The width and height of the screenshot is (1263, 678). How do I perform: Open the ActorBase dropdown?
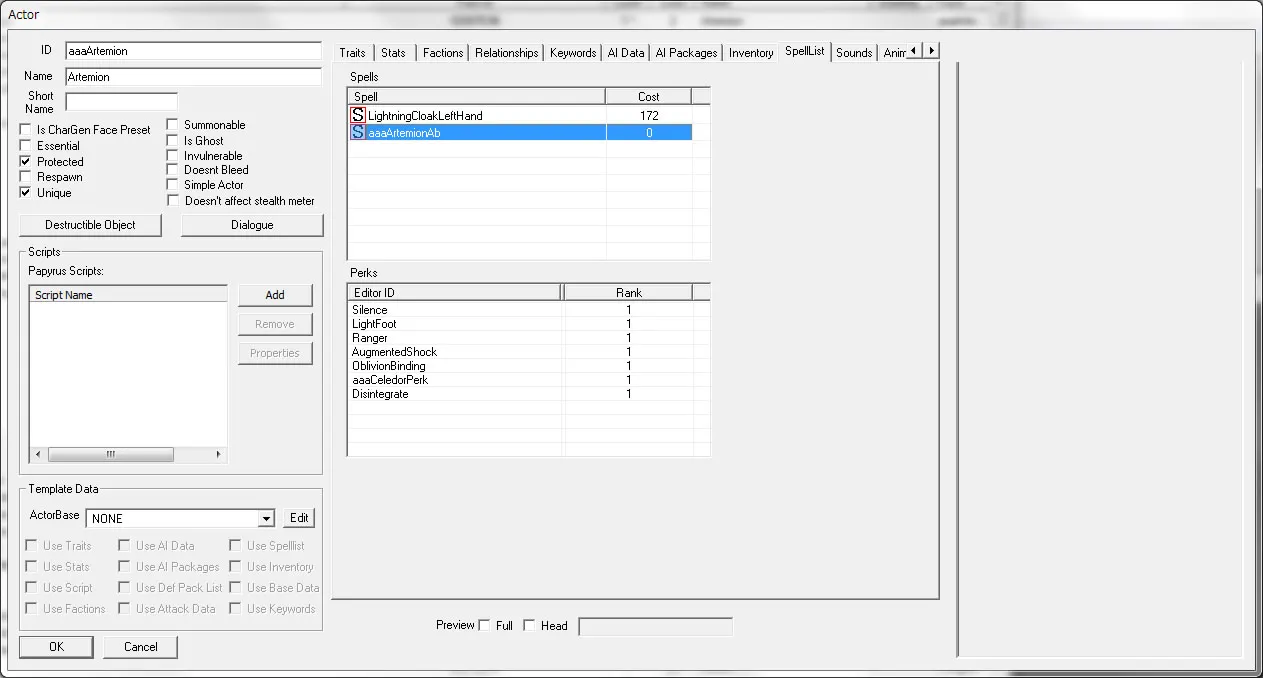coord(265,518)
